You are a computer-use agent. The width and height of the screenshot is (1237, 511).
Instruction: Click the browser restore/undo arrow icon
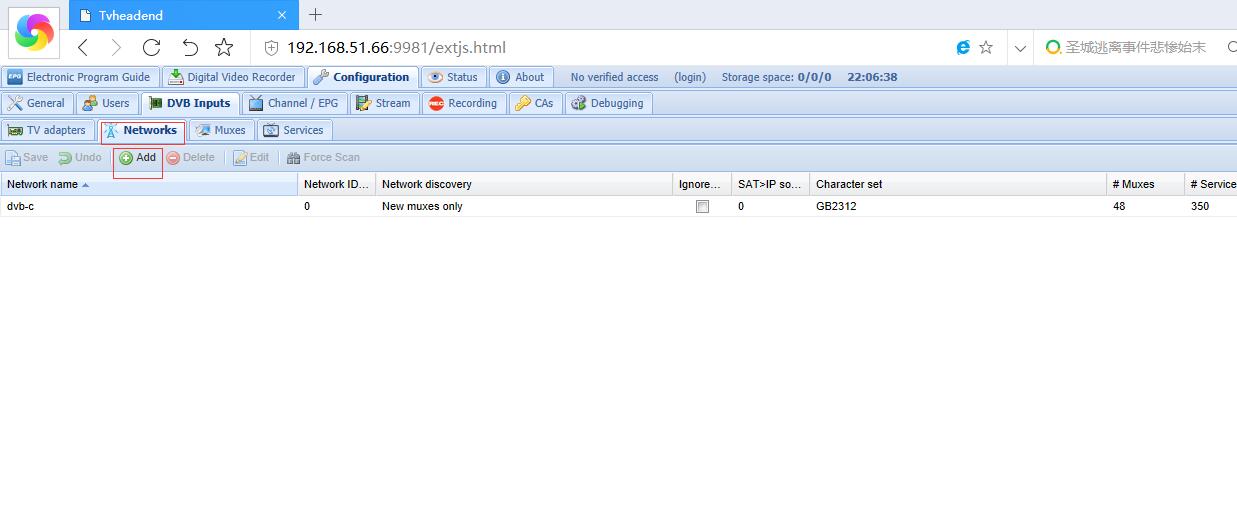click(189, 47)
